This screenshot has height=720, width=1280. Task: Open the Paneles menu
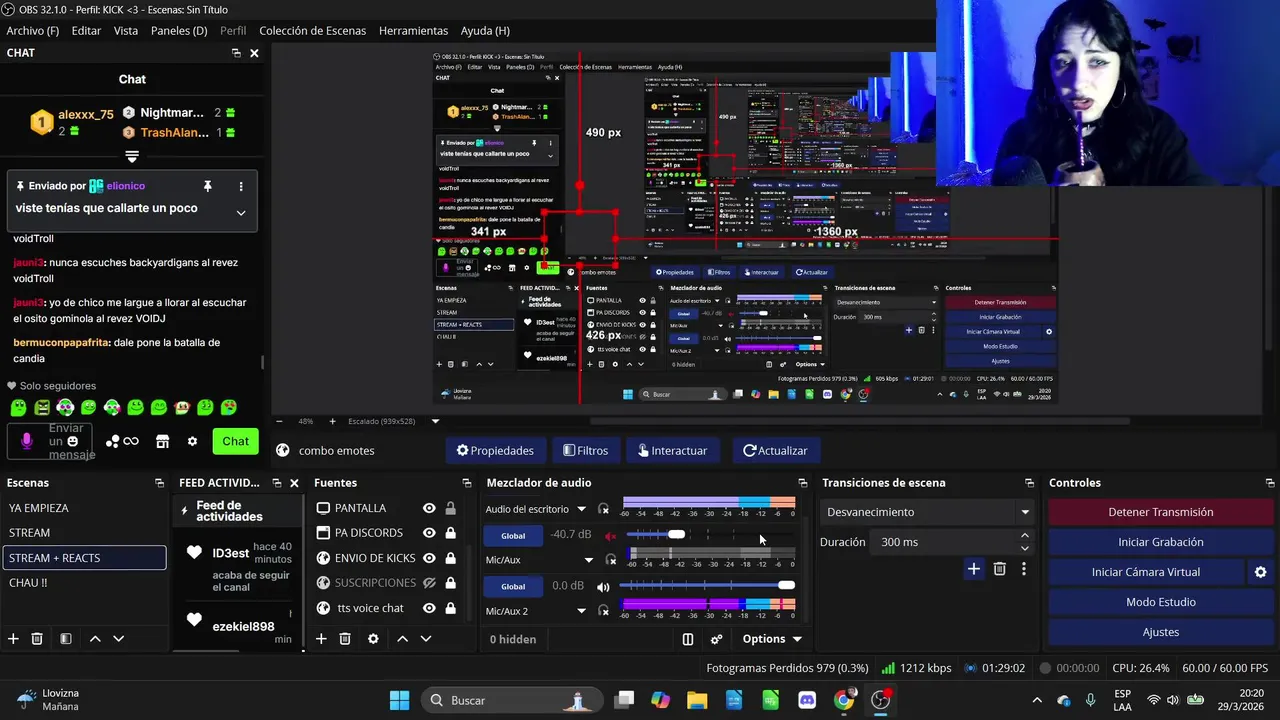(179, 31)
